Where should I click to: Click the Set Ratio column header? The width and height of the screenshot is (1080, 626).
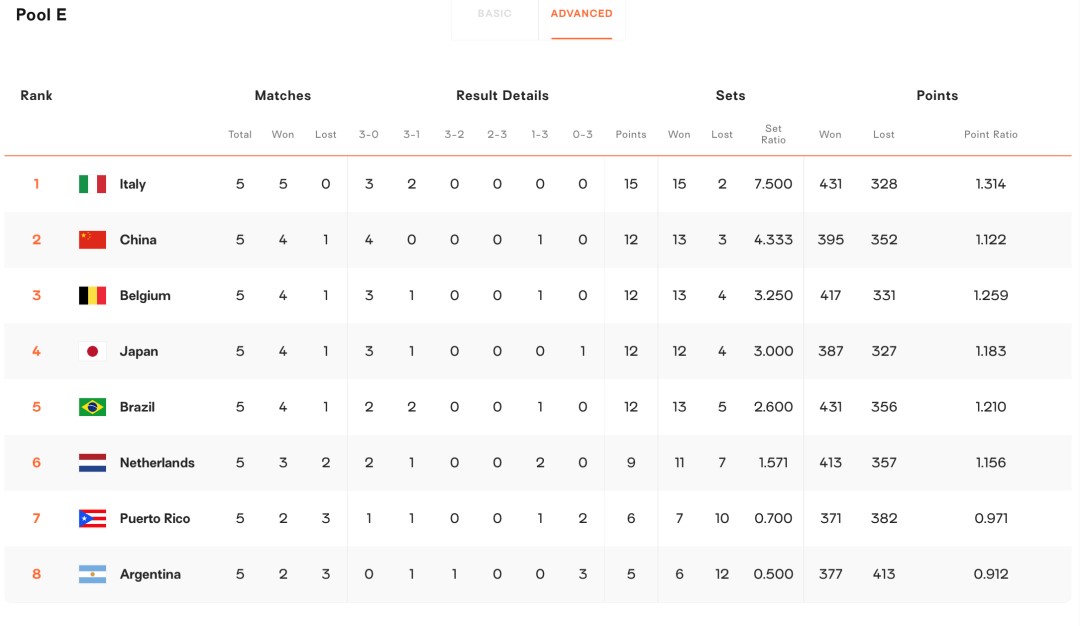pos(773,134)
